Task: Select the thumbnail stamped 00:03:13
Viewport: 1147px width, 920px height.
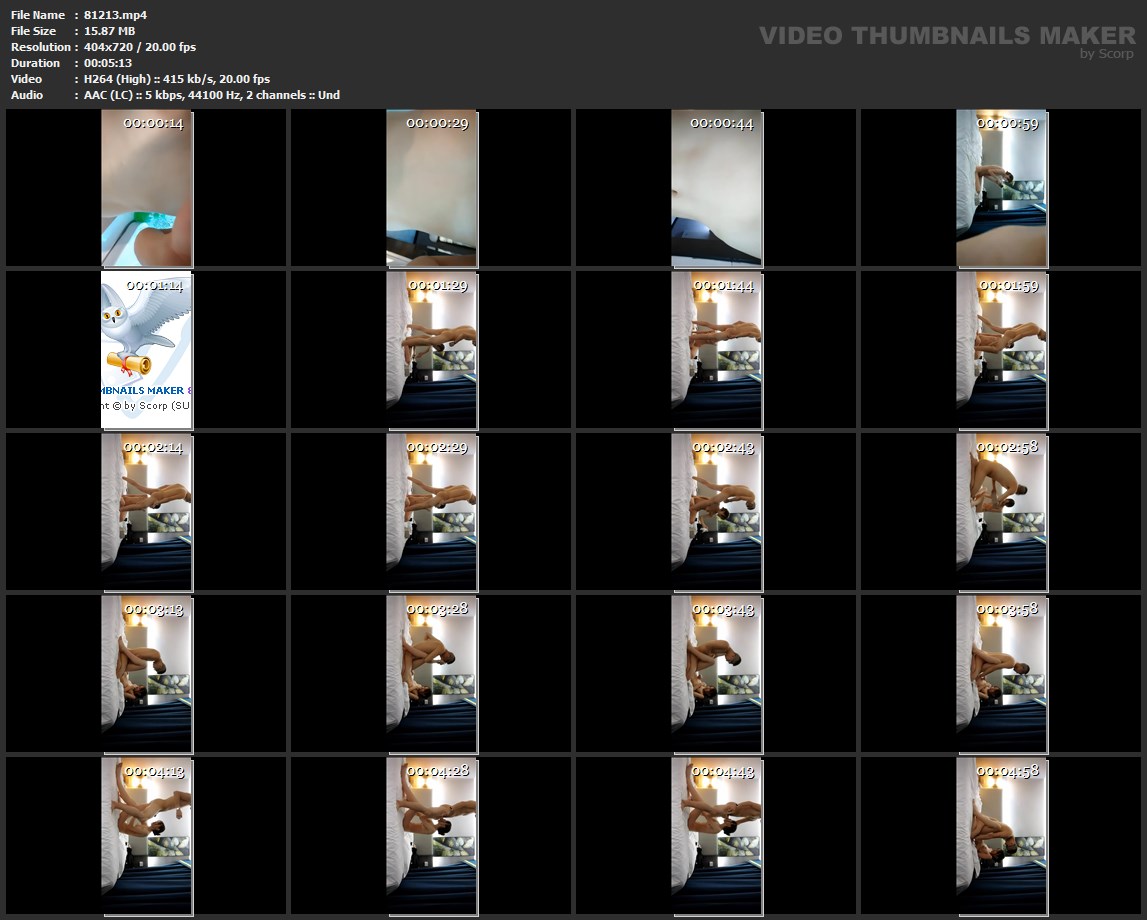Action: pos(146,674)
